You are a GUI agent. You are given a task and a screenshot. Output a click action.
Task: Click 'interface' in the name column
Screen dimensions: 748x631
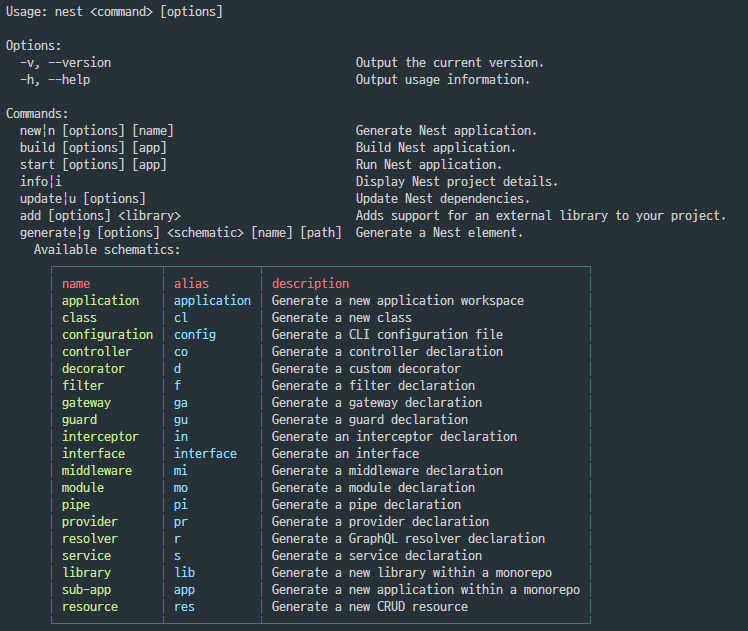(93, 454)
